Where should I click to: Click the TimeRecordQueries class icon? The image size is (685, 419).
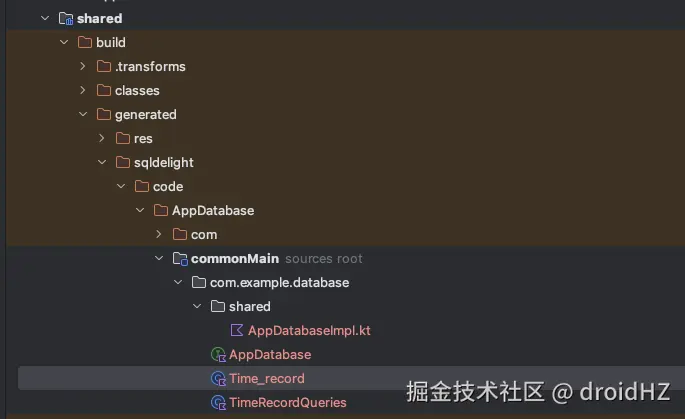coord(218,402)
